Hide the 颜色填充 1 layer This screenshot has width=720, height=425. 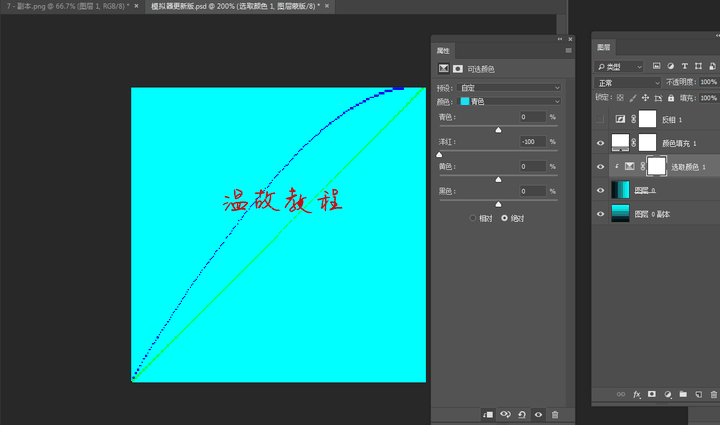(600, 143)
